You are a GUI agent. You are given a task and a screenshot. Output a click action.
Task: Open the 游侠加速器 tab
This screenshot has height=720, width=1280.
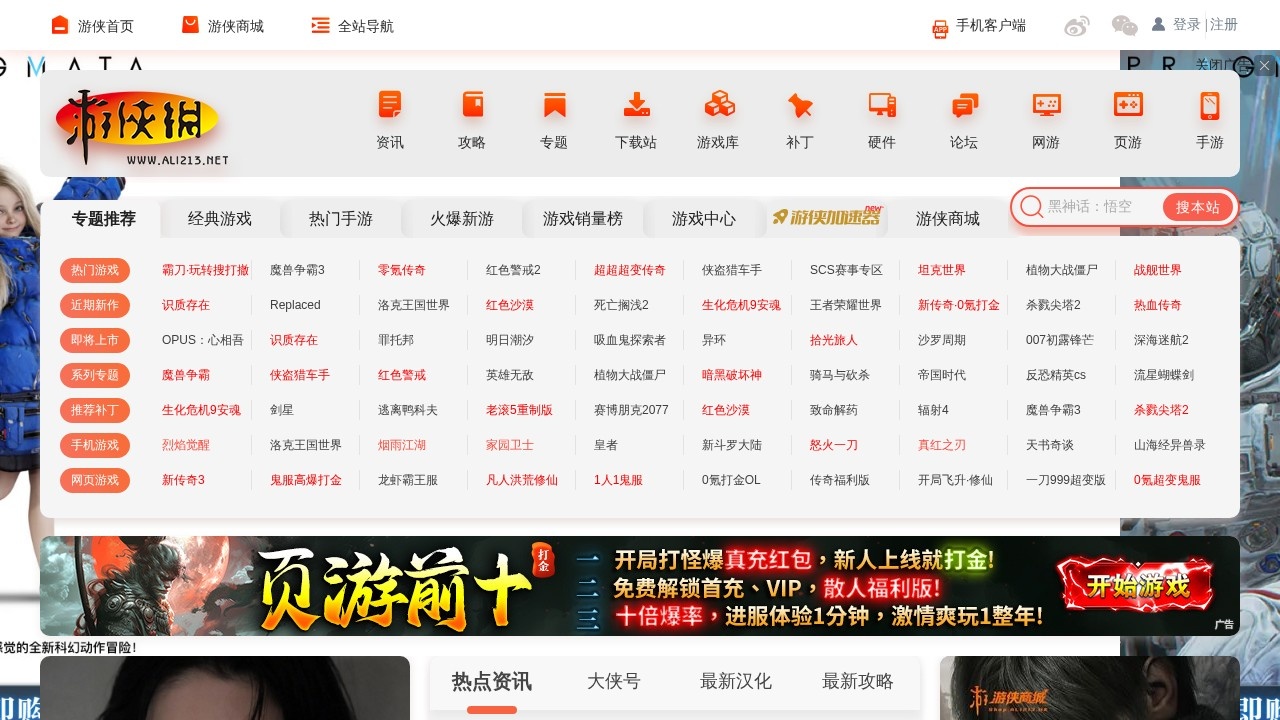(828, 216)
